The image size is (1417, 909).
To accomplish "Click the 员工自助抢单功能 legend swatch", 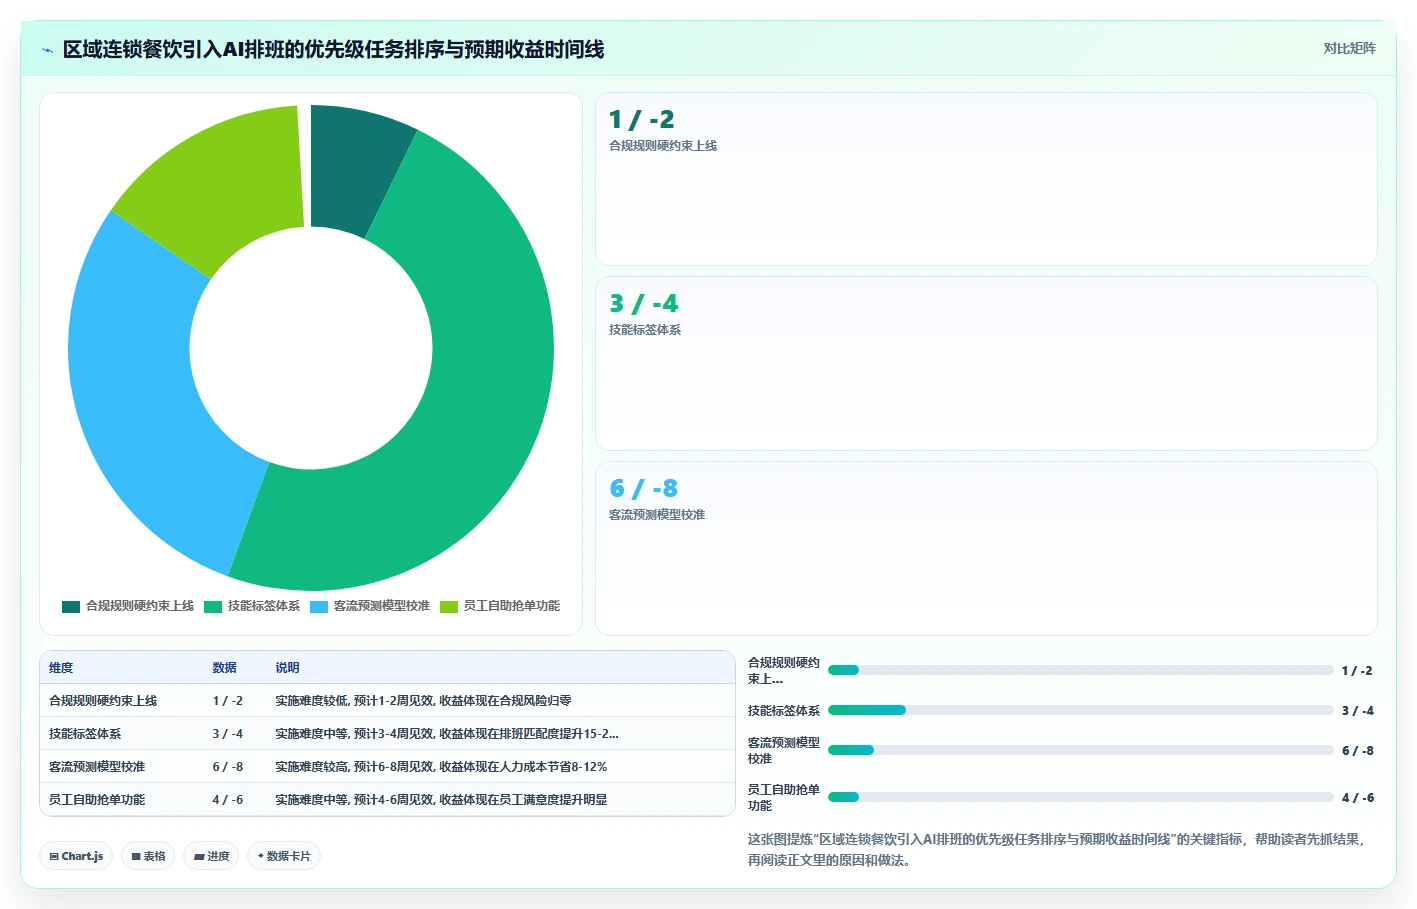I will tap(449, 606).
